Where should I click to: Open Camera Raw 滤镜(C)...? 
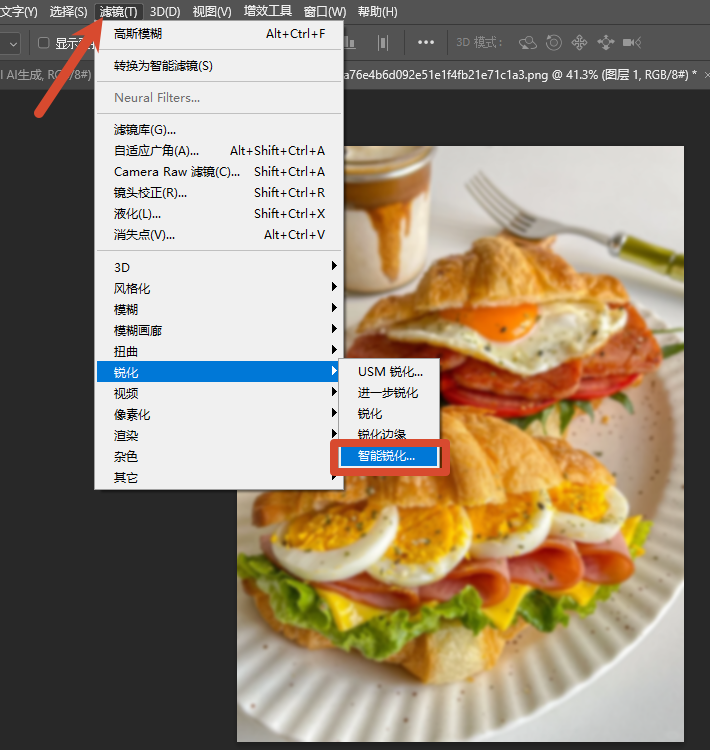point(220,172)
